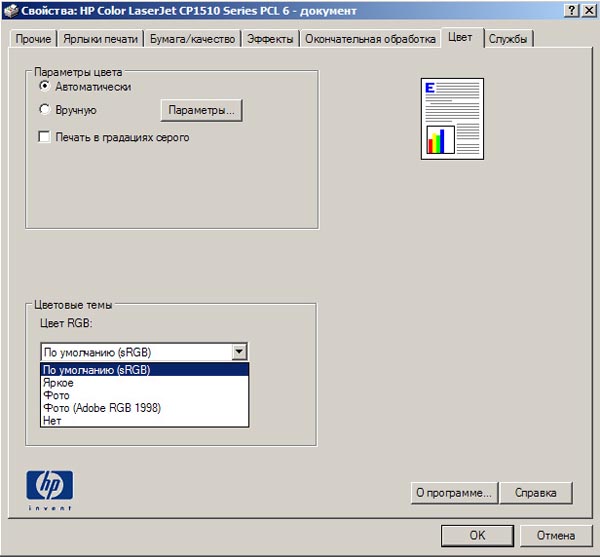This screenshot has width=600, height=557.
Task: Click the О программе... button
Action: coord(454,493)
